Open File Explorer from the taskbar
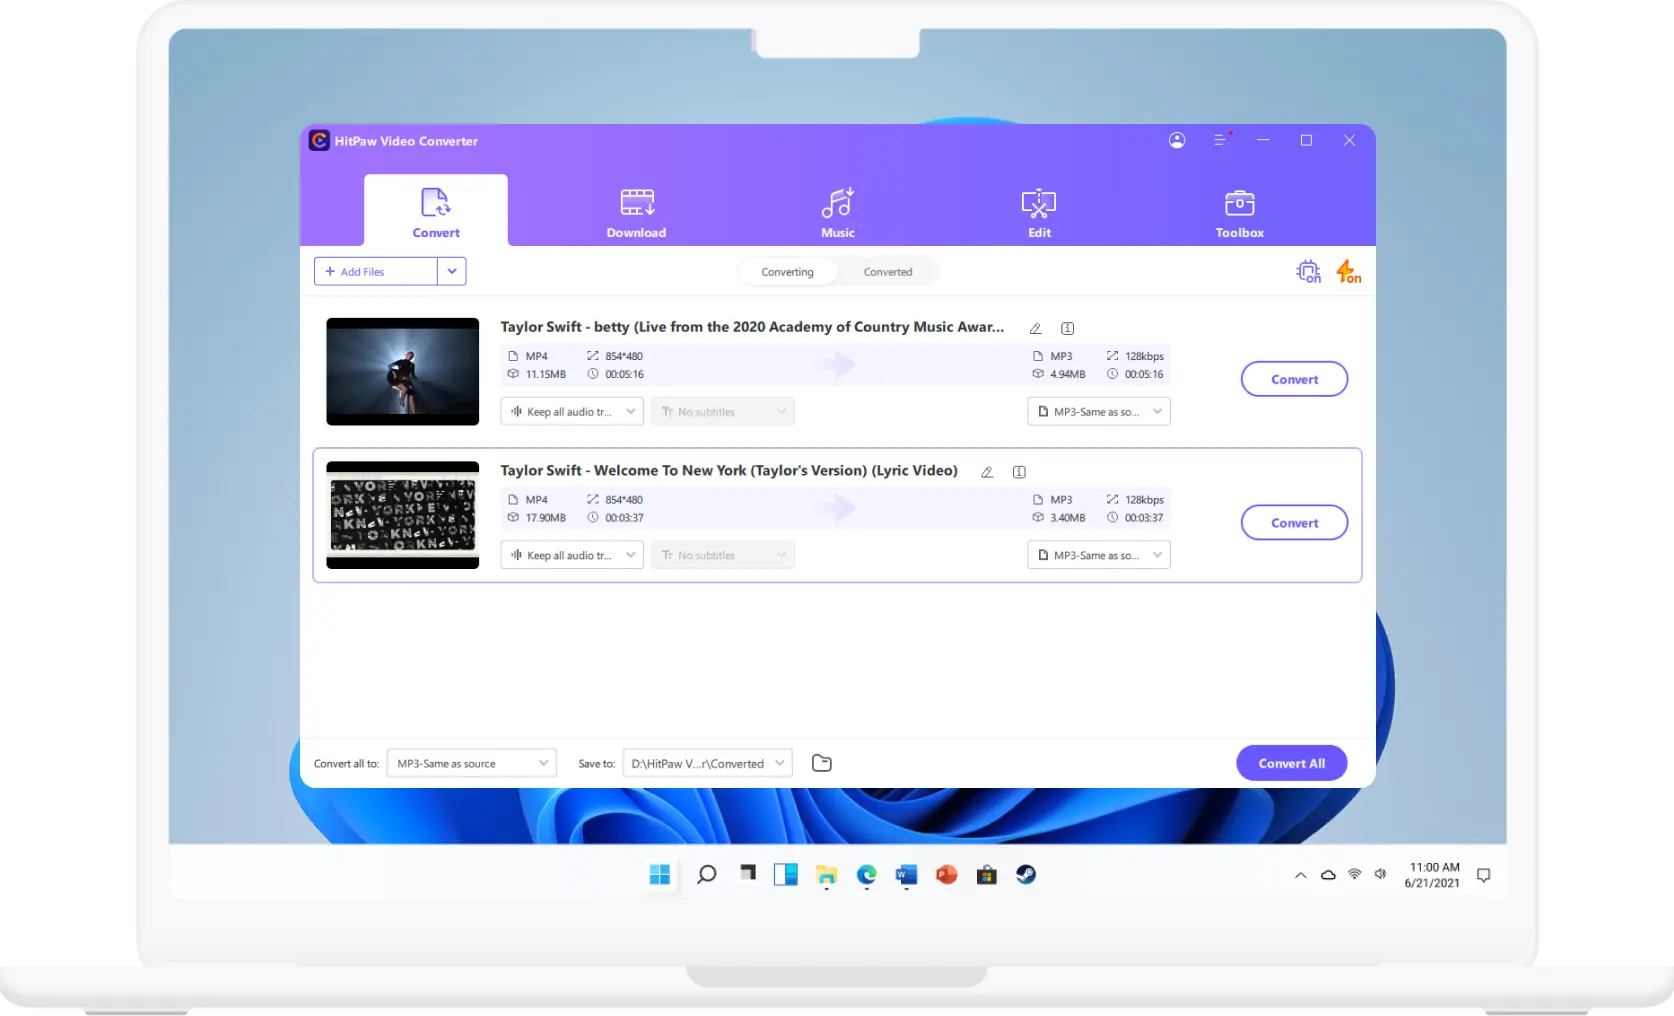 pos(826,875)
